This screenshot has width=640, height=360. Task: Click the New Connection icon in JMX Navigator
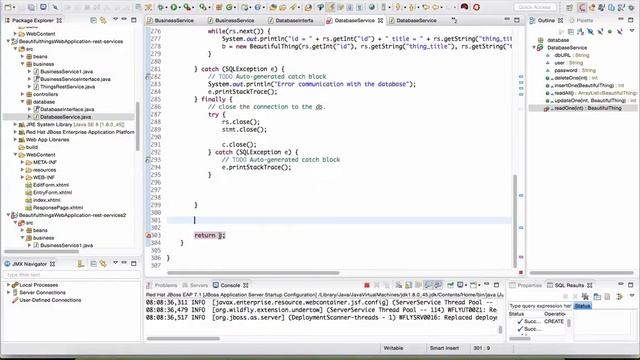[x=81, y=264]
